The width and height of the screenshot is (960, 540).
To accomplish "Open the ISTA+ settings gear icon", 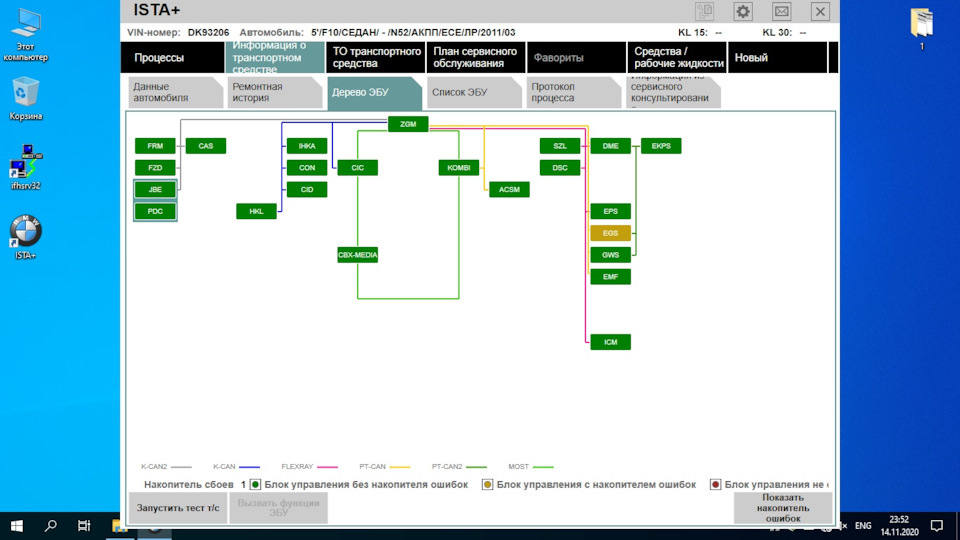I will (743, 11).
